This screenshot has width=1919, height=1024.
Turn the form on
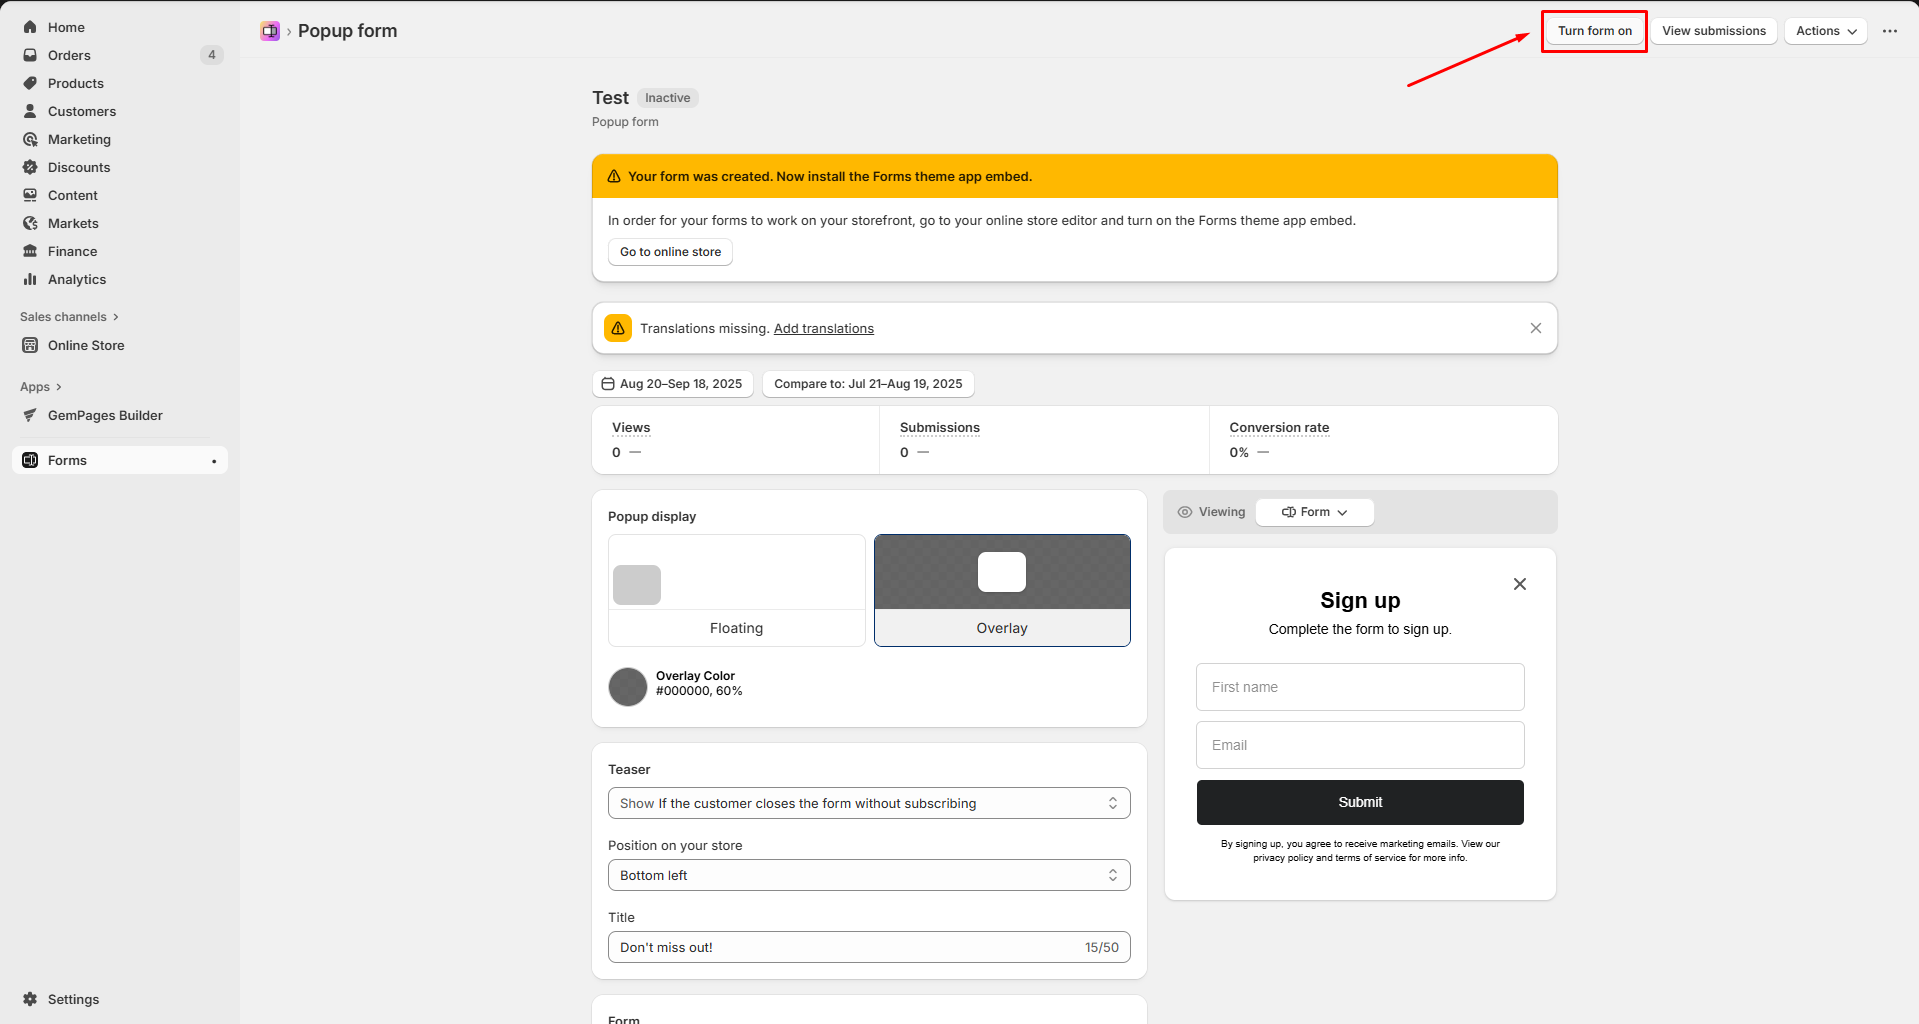point(1594,31)
